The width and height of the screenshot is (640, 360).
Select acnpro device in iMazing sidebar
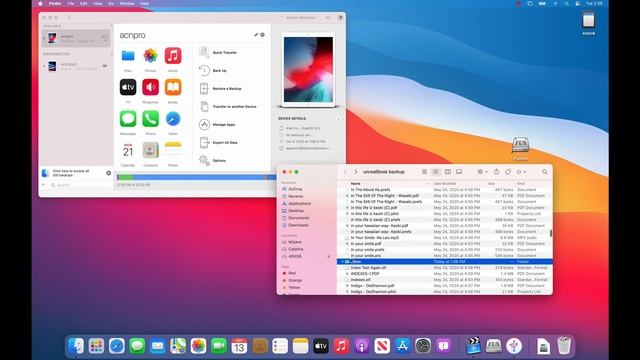coord(76,38)
